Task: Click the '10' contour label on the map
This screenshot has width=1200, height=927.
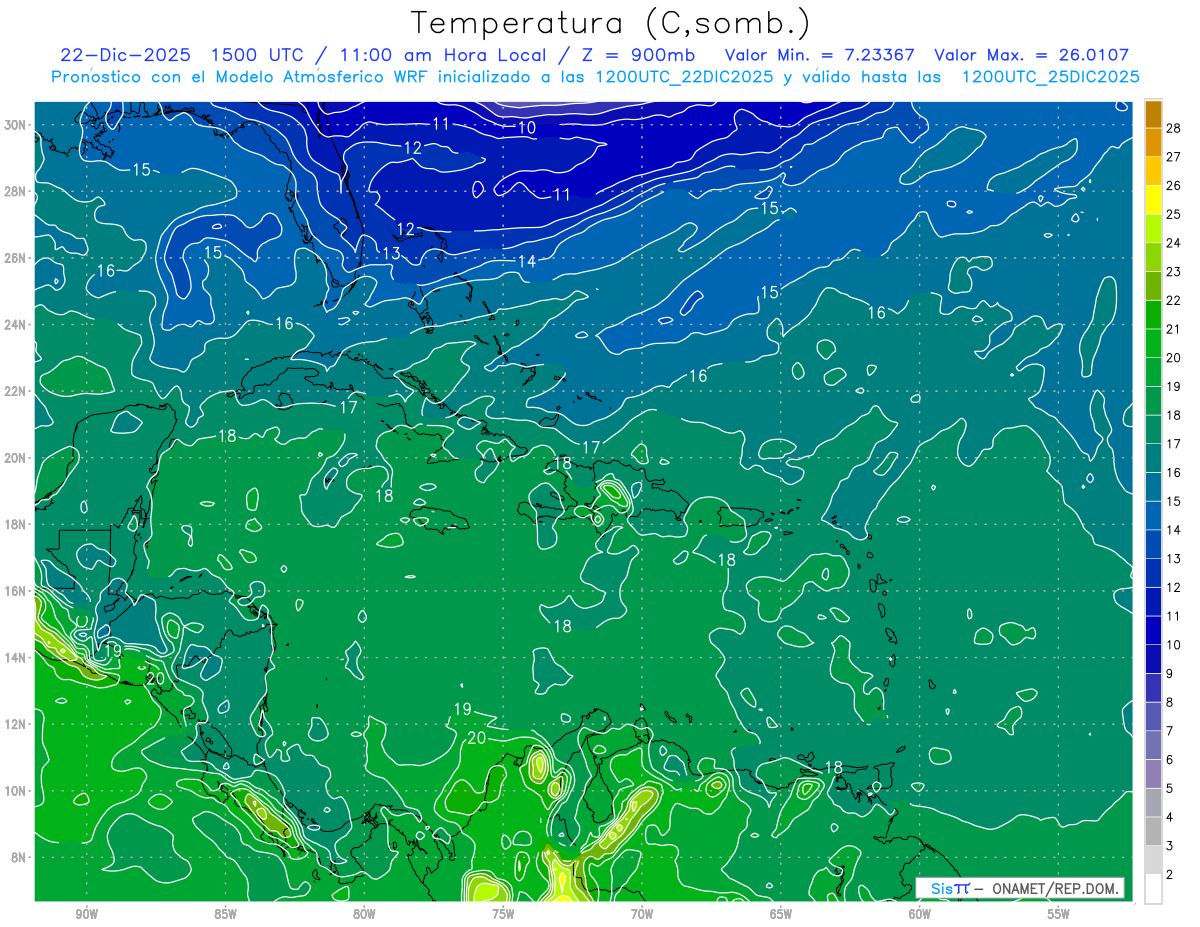Action: (x=527, y=128)
